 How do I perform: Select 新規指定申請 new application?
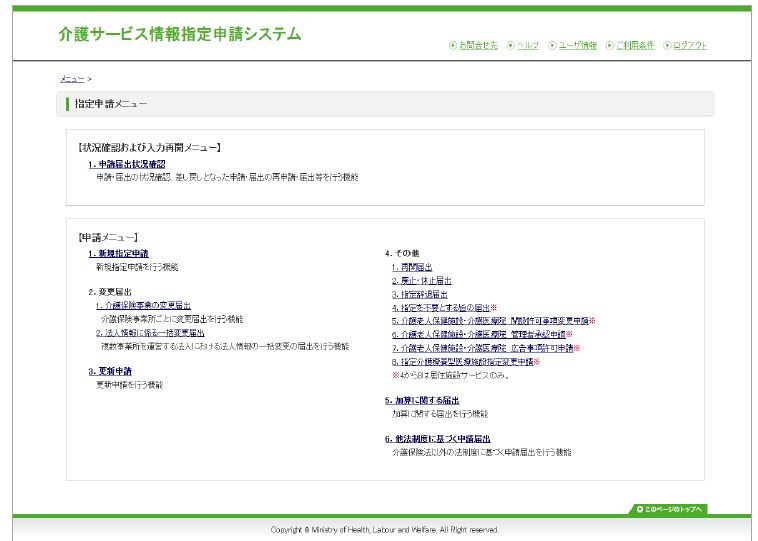tap(118, 254)
